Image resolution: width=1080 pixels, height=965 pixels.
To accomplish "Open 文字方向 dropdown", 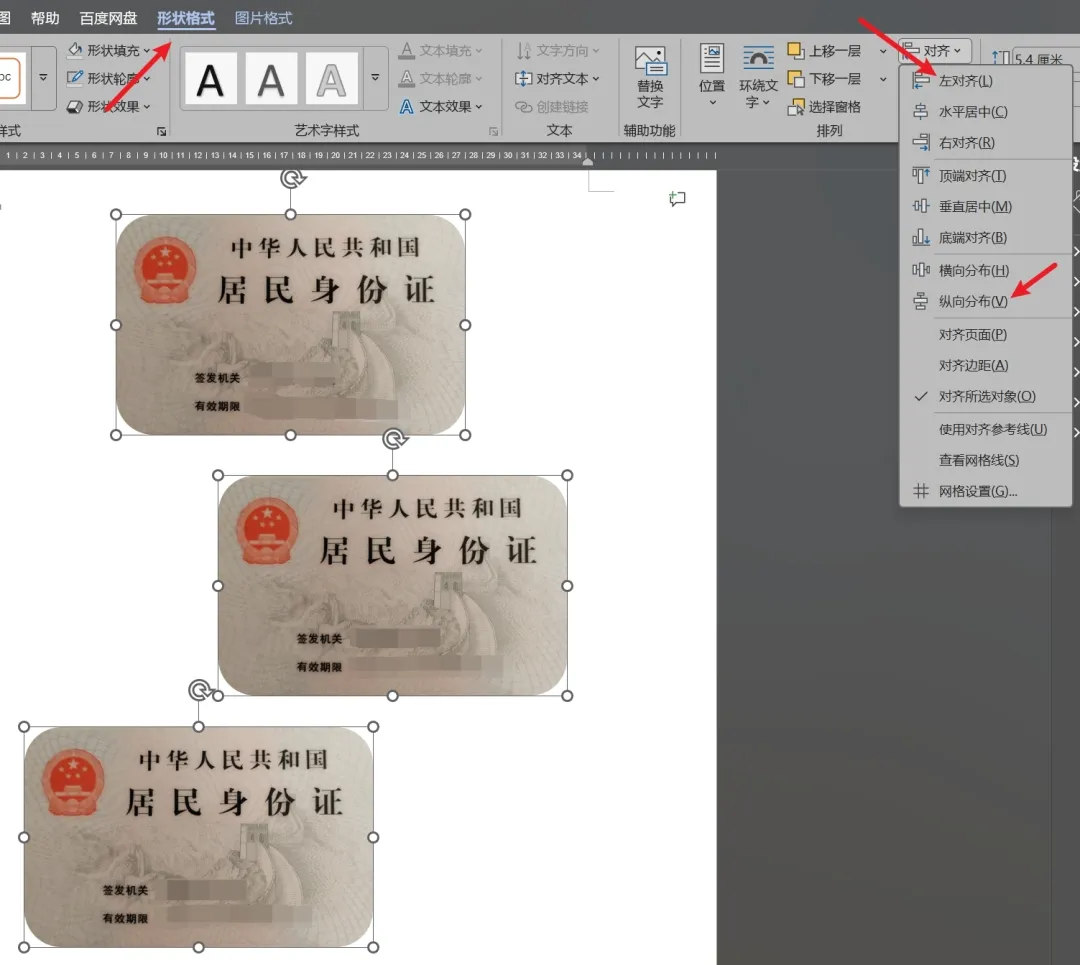I will (558, 50).
